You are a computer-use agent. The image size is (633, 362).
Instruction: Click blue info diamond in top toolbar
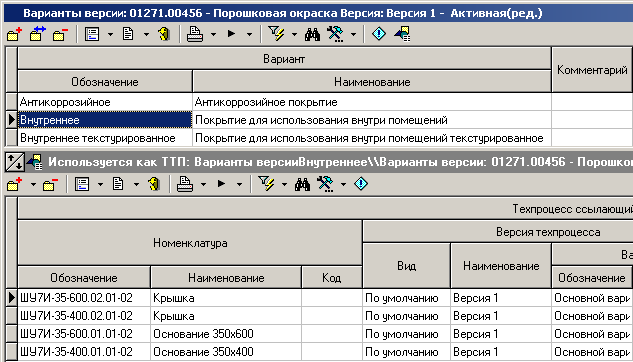click(379, 34)
